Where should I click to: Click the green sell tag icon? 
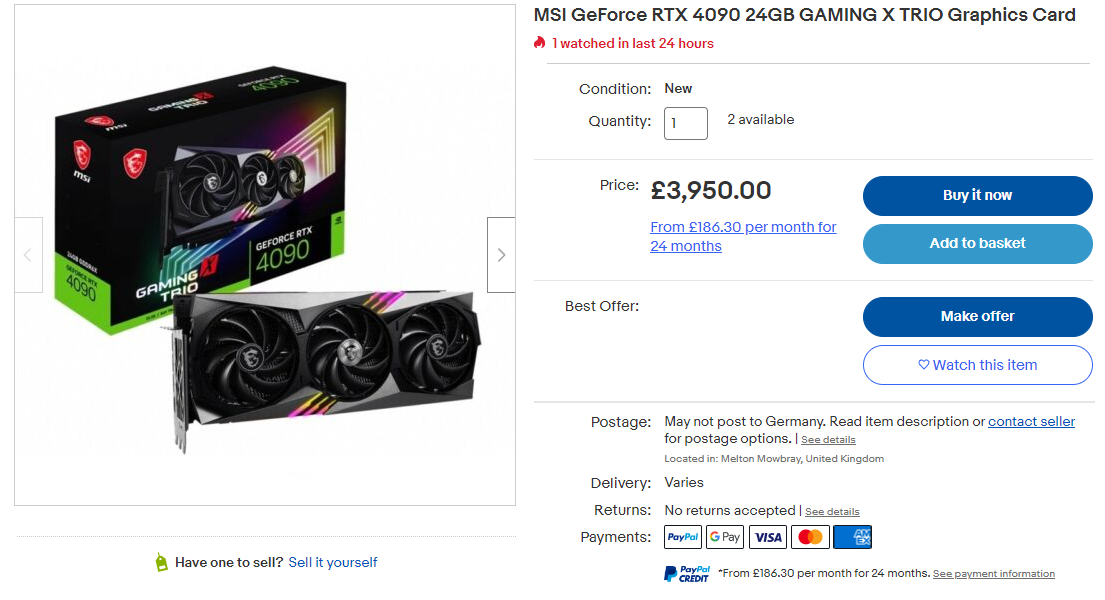(x=162, y=563)
